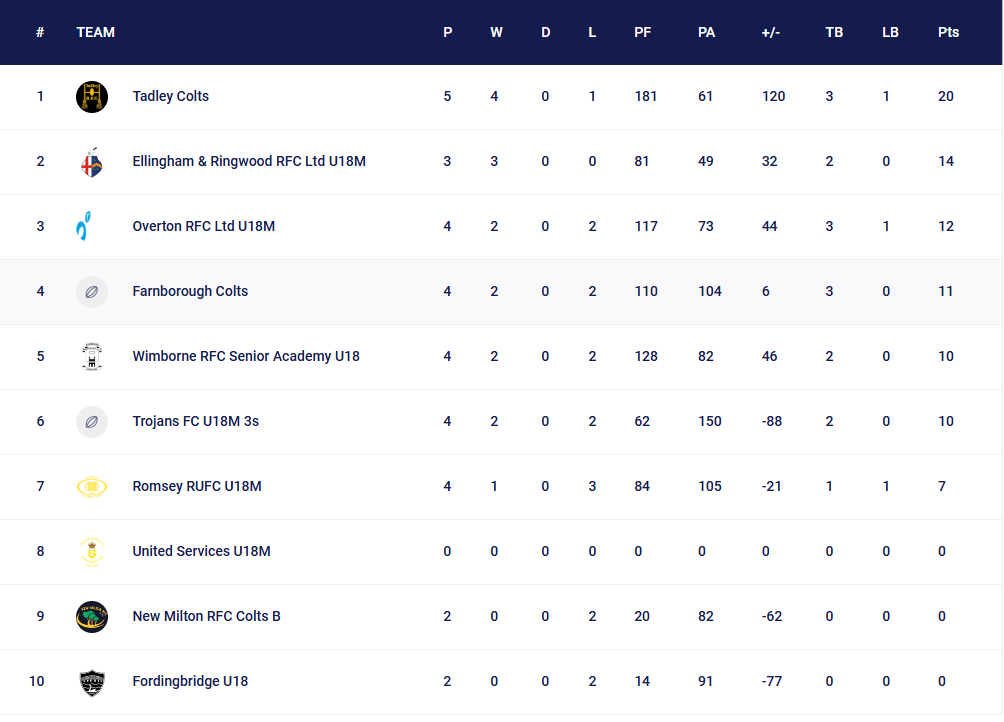Click the Romsey RUFC yellow badge

click(92, 487)
